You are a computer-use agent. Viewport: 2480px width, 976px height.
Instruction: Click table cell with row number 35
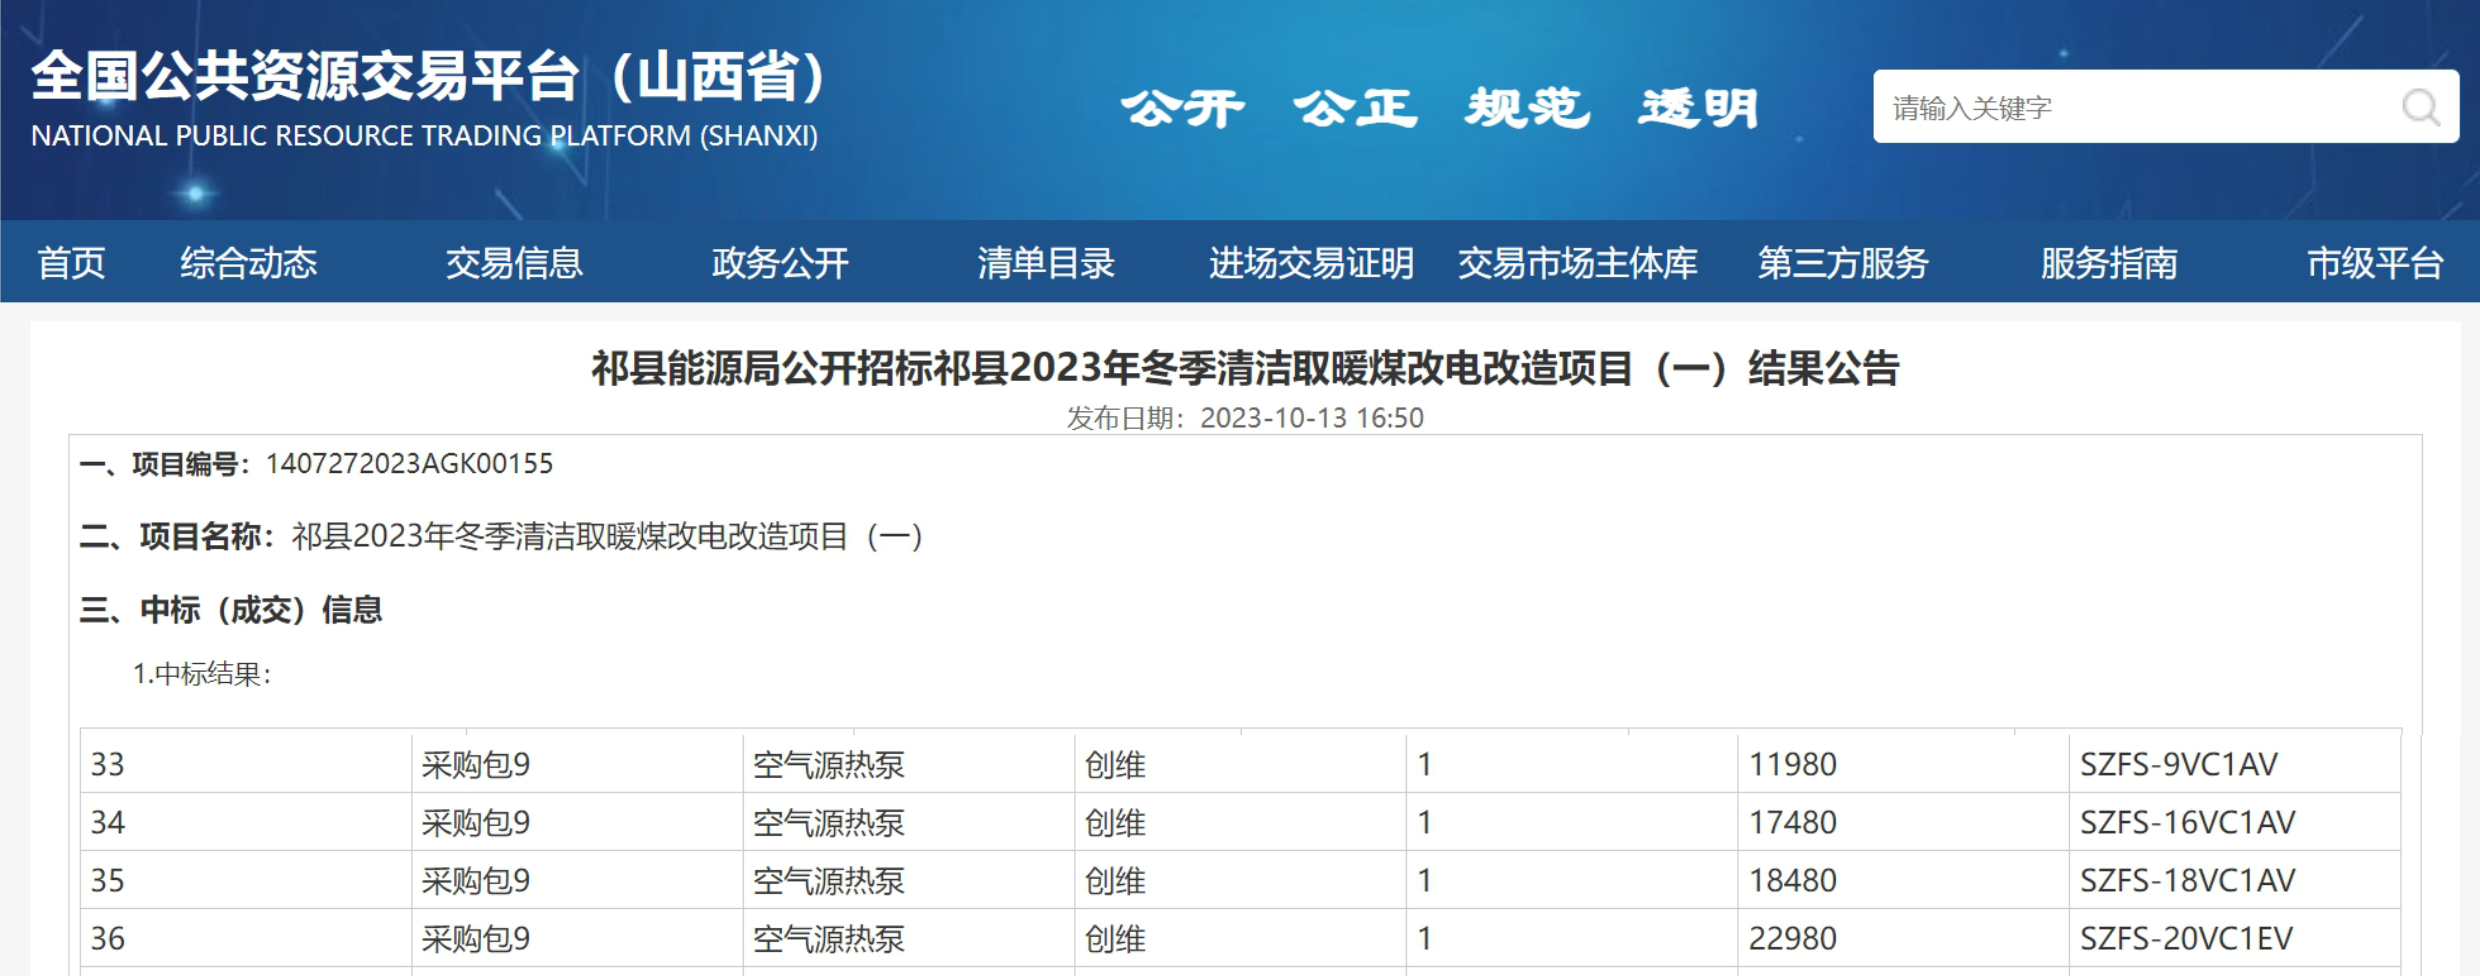click(246, 880)
